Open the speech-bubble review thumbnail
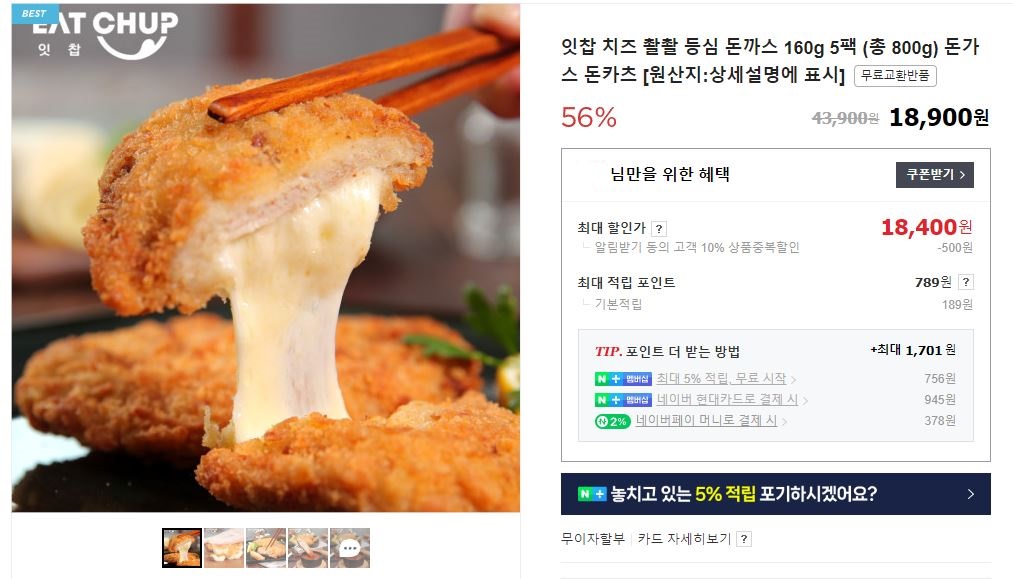Viewport: 1013px width, 579px height. click(350, 548)
